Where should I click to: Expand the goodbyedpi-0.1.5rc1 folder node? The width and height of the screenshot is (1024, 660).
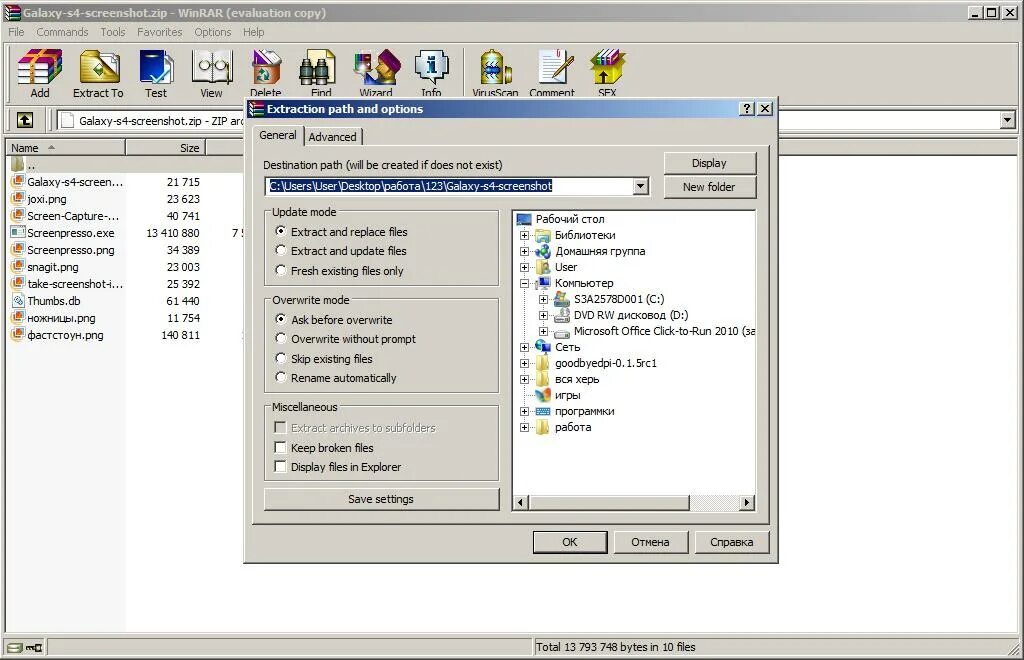coord(524,363)
